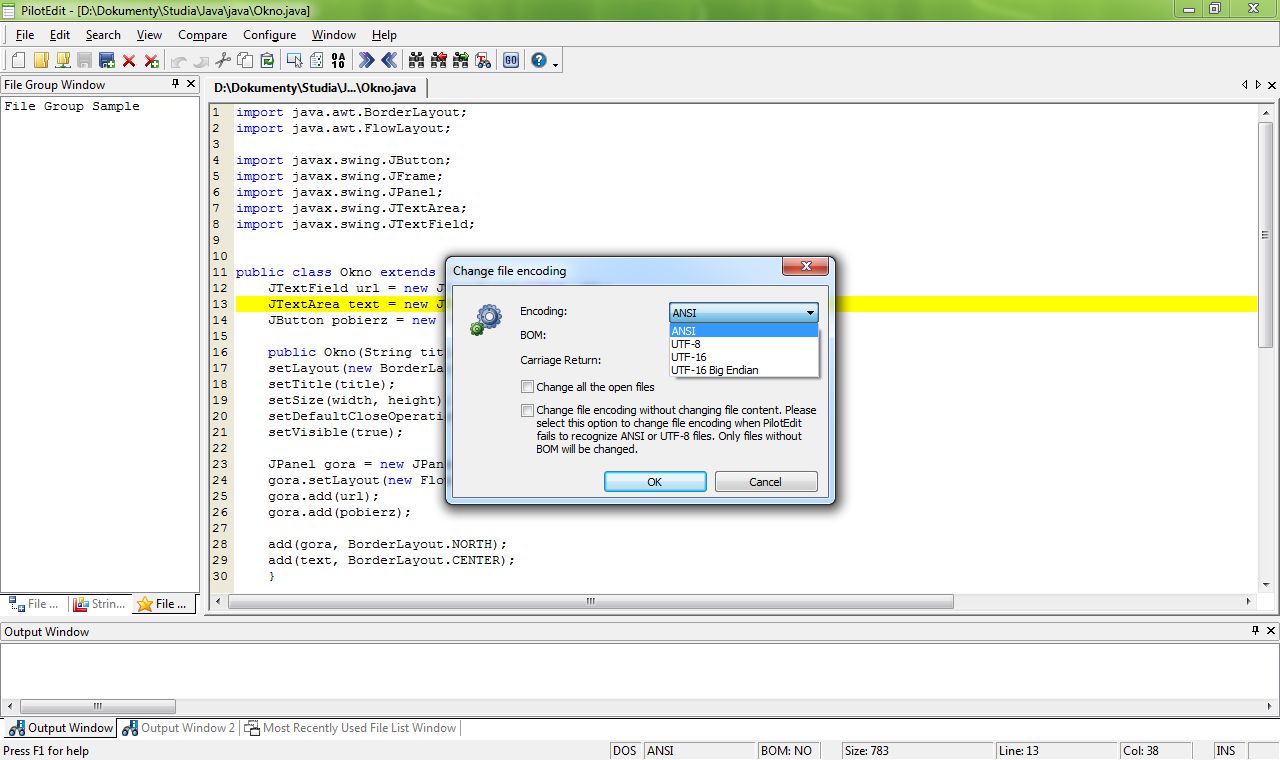The image size is (1280, 760).
Task: Click ANSI encoding in status bar
Action: pyautogui.click(x=698, y=750)
